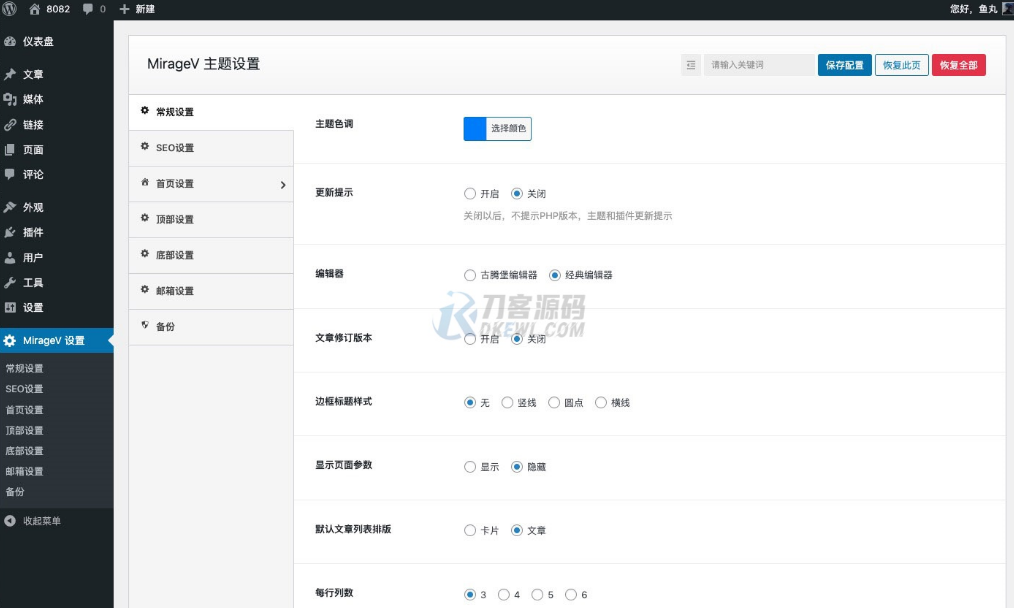Enable 文章修订版本 with 开启 radio
The height and width of the screenshot is (608, 1014).
[470, 339]
